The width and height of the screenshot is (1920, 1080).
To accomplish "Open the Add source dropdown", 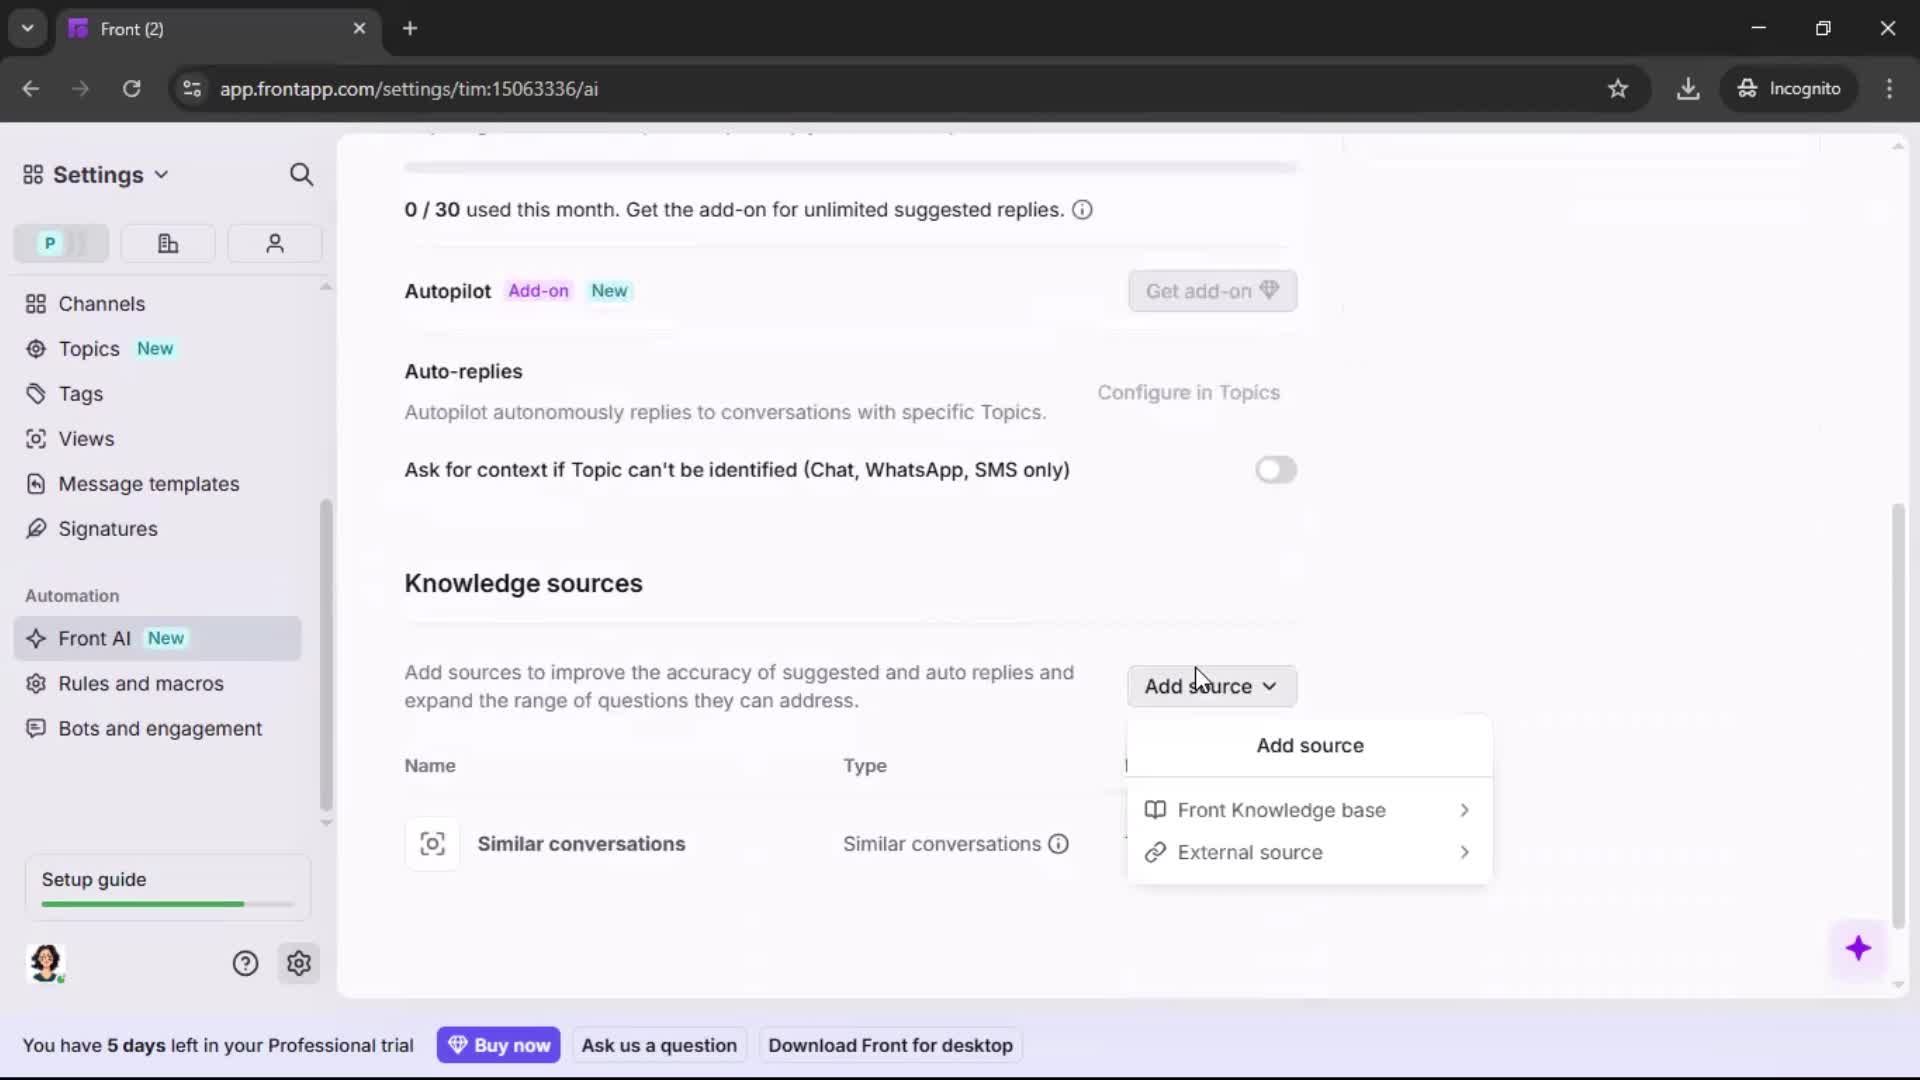I will [1211, 686].
